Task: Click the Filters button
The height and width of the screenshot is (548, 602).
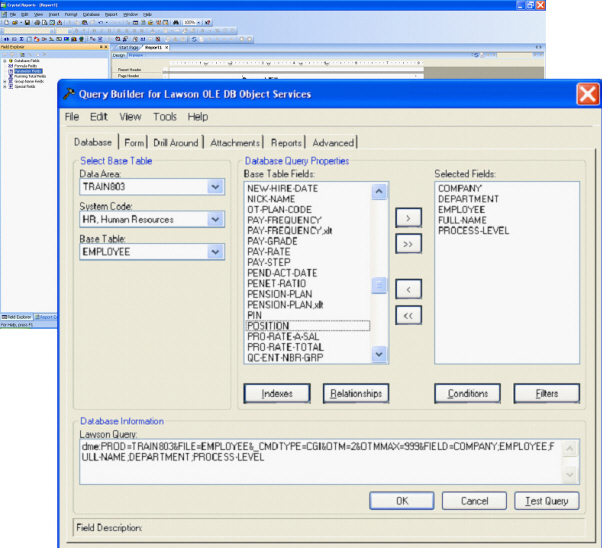Action: pyautogui.click(x=547, y=393)
